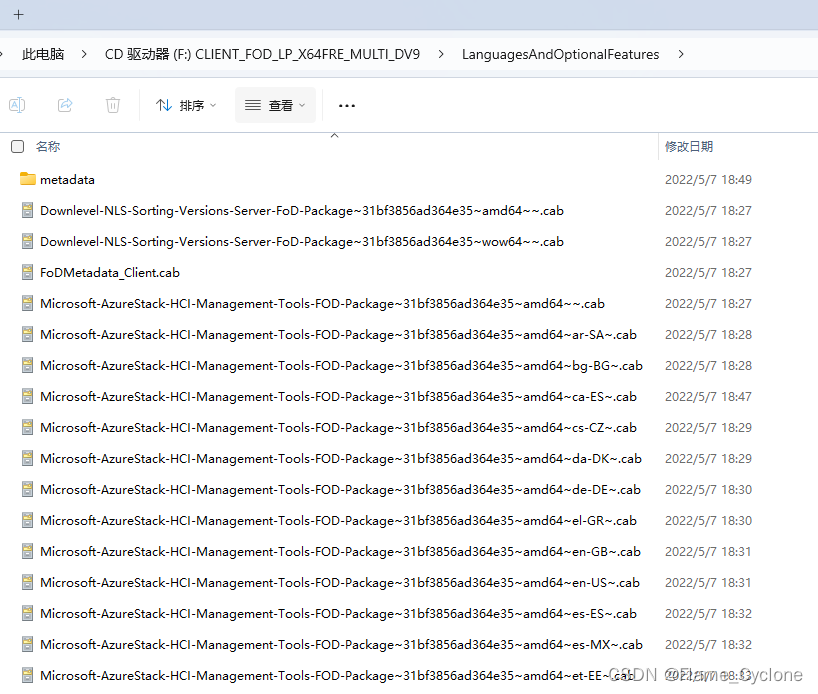
Task: Expand chevron after LanguagesAndOptionalFeatures breadcrumb
Action: [681, 54]
